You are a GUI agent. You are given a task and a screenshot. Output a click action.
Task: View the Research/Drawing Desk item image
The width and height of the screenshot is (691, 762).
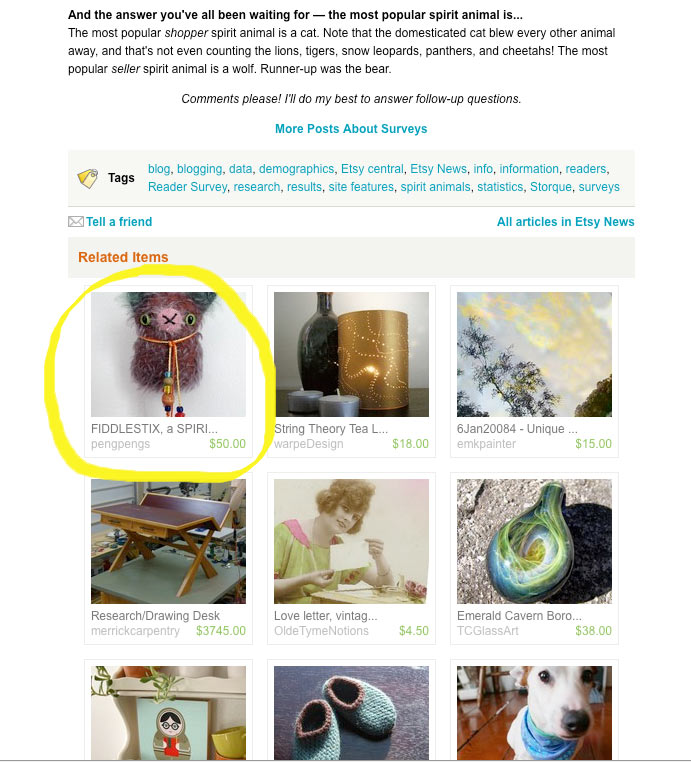(x=168, y=541)
